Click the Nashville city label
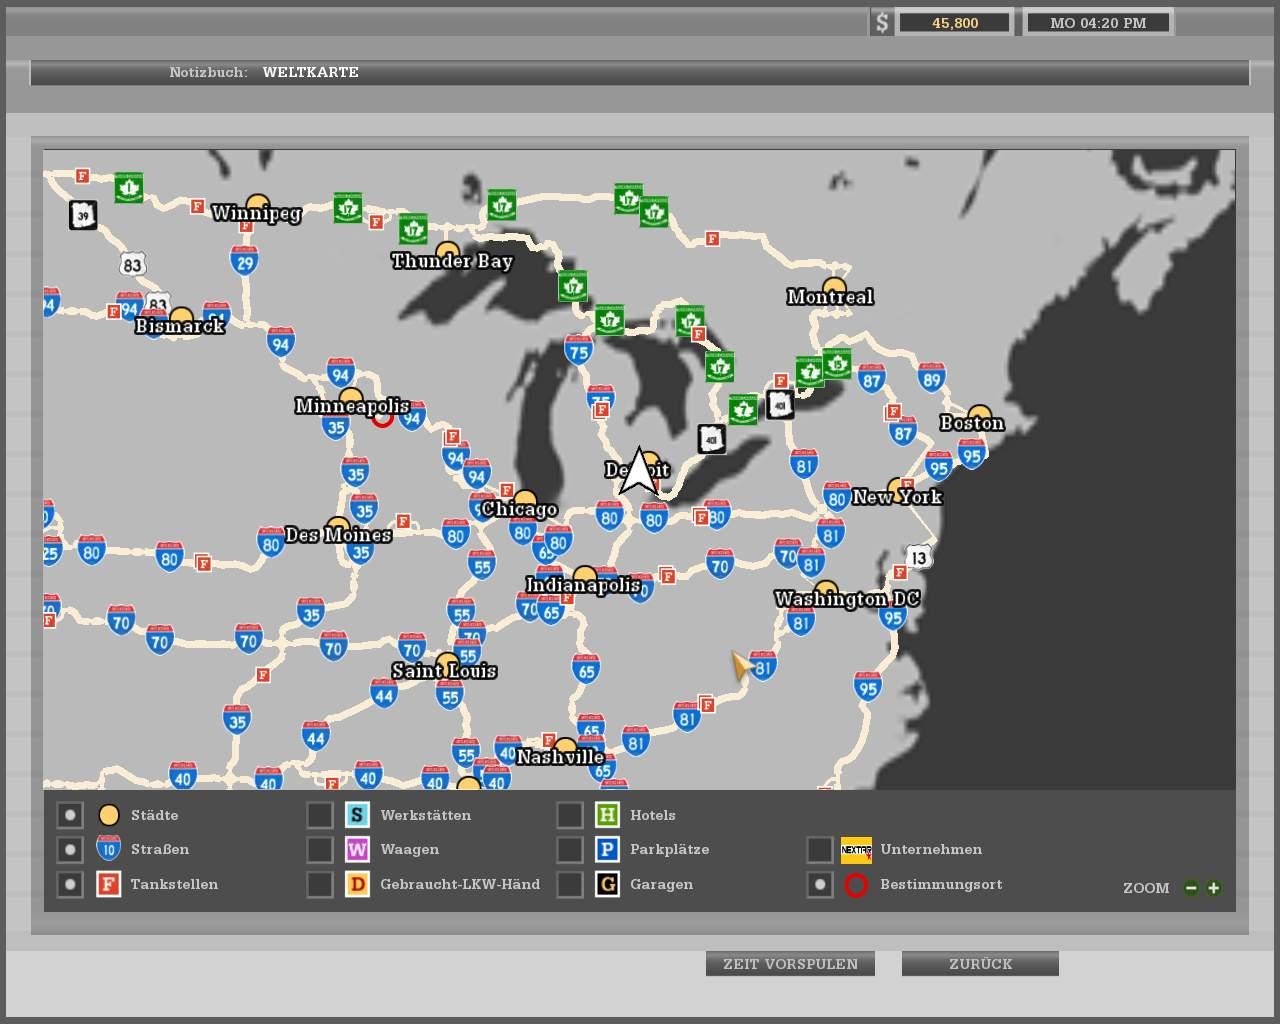Screen dimensions: 1280x1024 click(560, 757)
